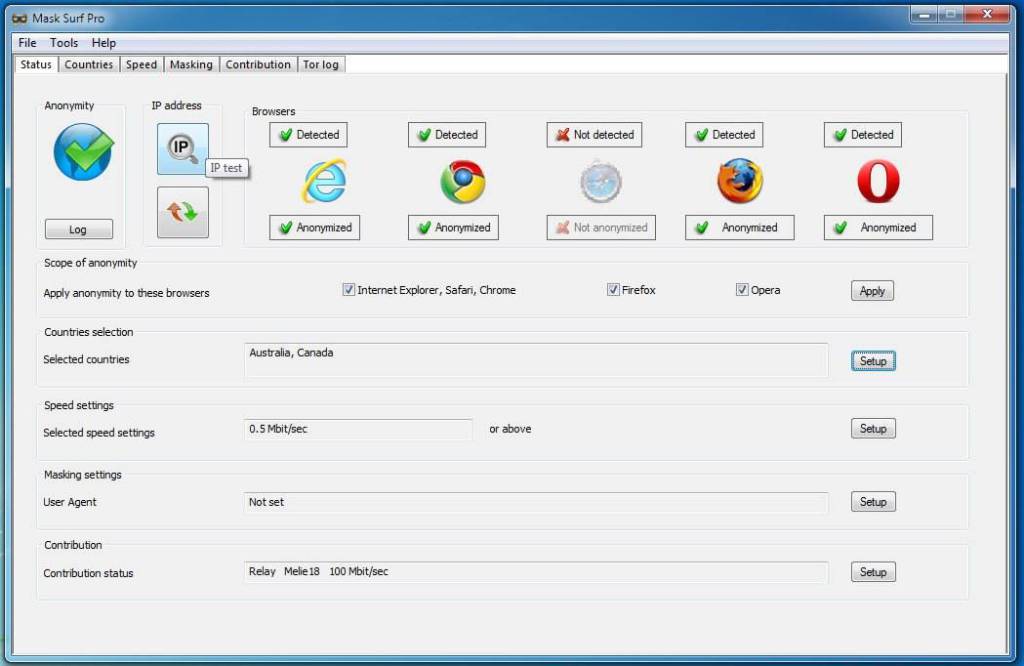Click the Apply button for browser scope
The image size is (1024, 666).
[x=872, y=291]
